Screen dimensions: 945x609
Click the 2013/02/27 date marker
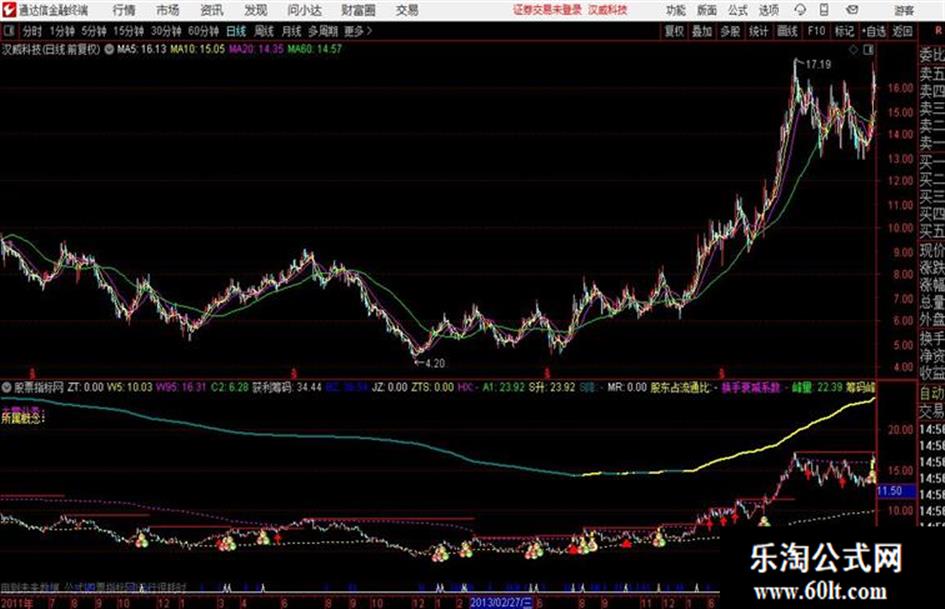click(501, 602)
